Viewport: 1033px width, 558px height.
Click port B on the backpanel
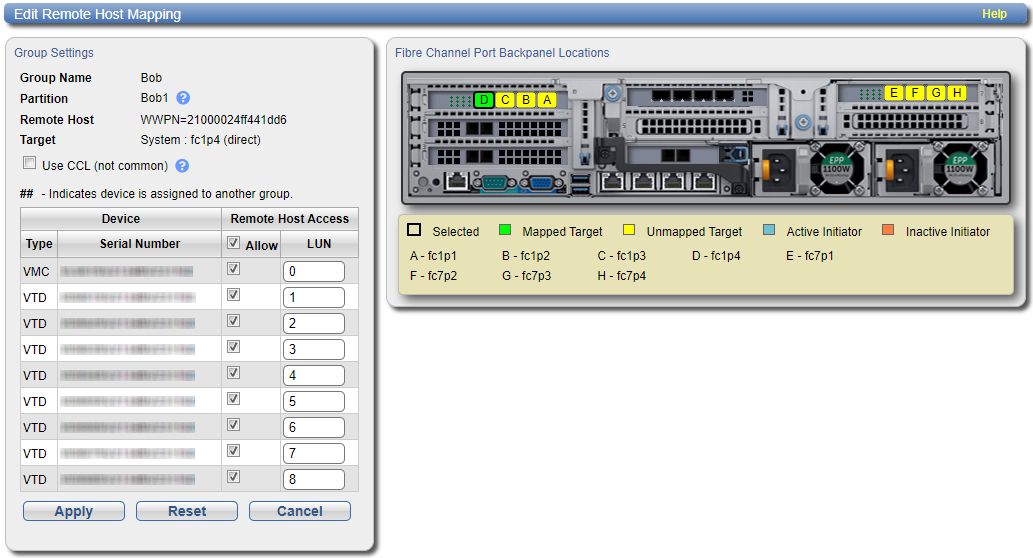click(x=526, y=100)
